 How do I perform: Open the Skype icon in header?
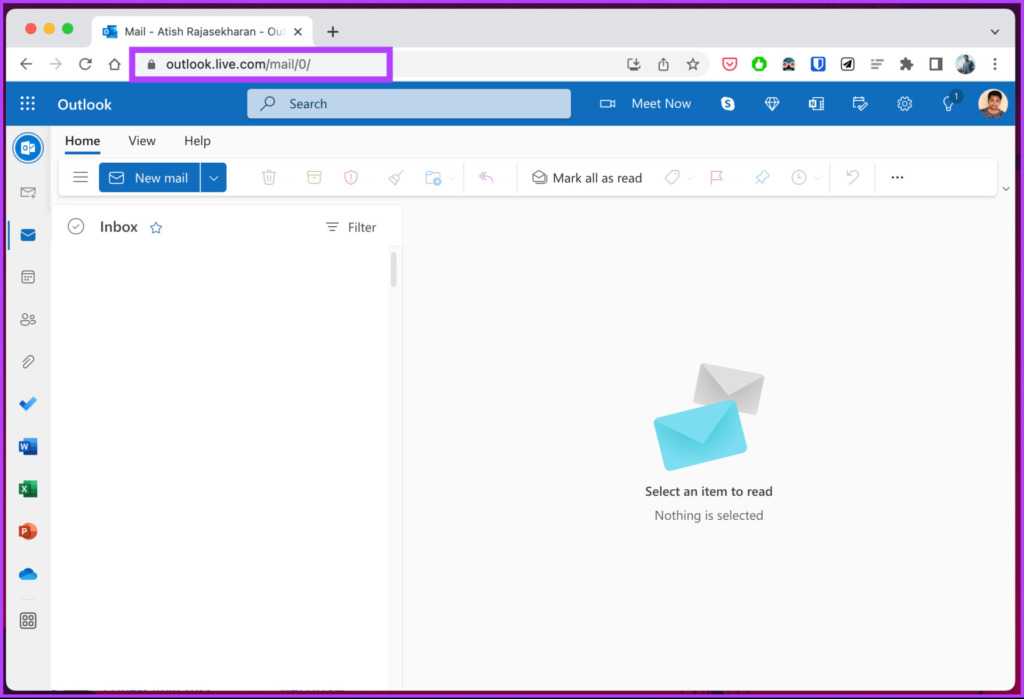tap(728, 104)
